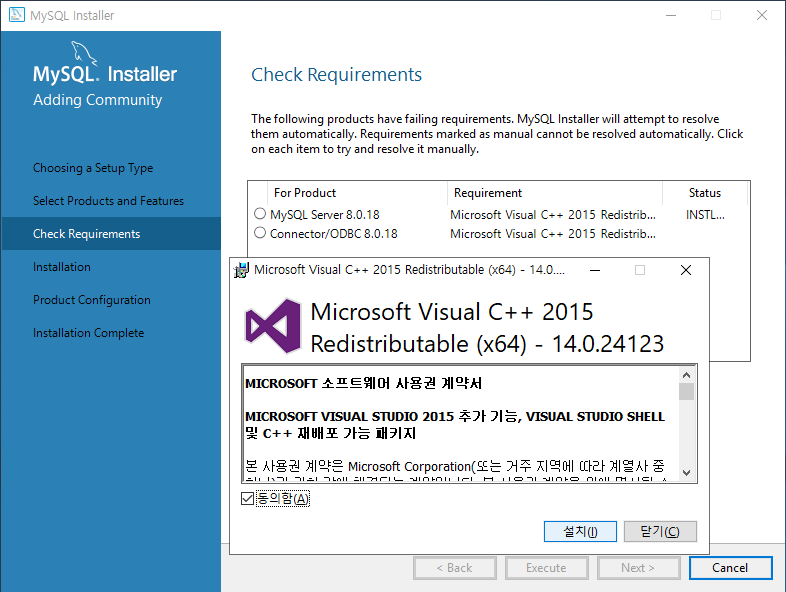Click the purple Visual Studio logo
Viewport: 786px width, 592px height.
point(273,326)
